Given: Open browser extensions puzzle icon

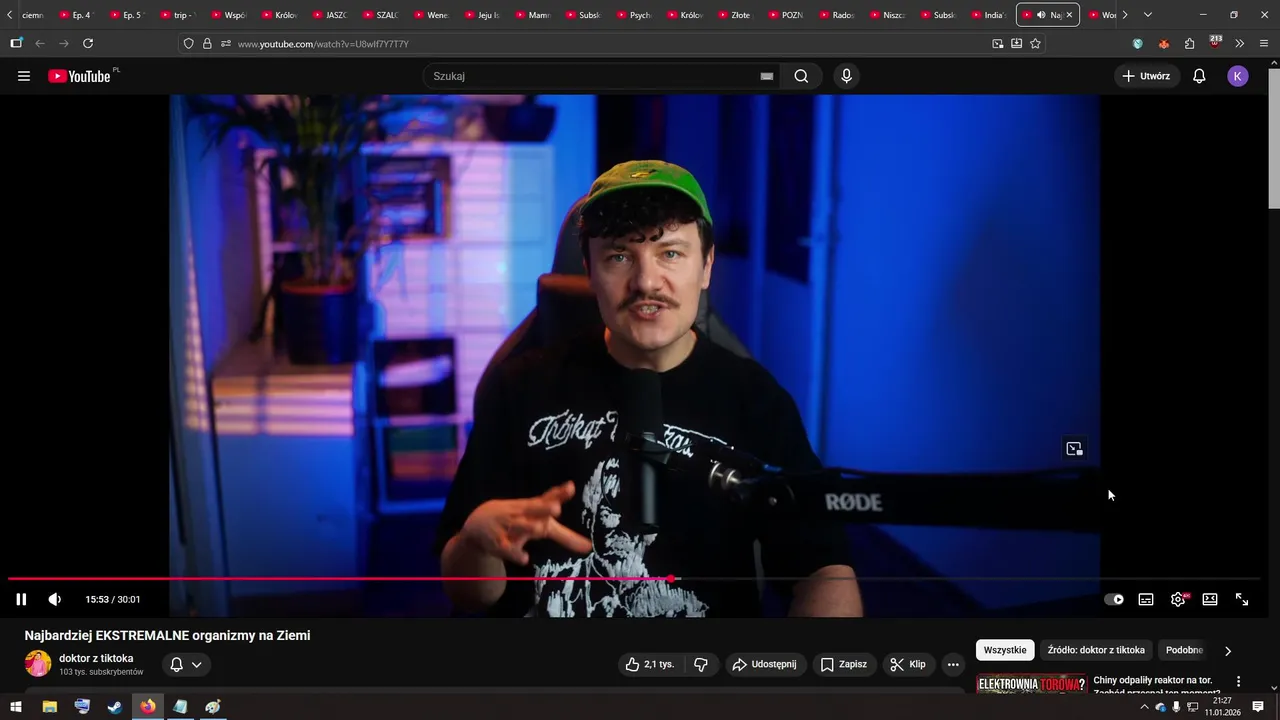Looking at the screenshot, I should coord(1189,44).
